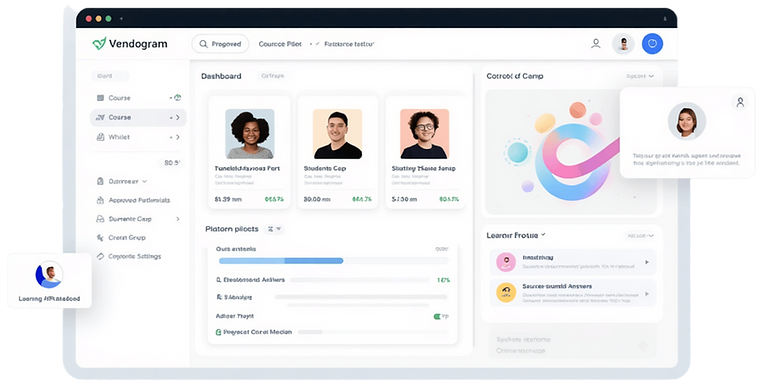
Task: Click the person icon beside Surrente Carp
Action: click(100, 219)
